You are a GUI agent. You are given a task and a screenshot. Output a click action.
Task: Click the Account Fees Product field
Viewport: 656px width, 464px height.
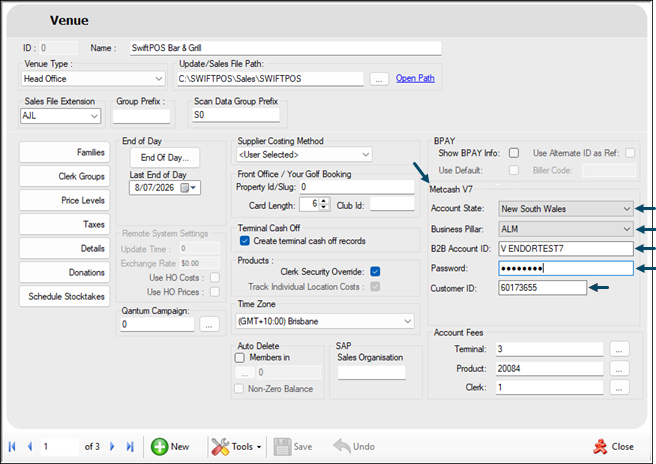pos(550,369)
